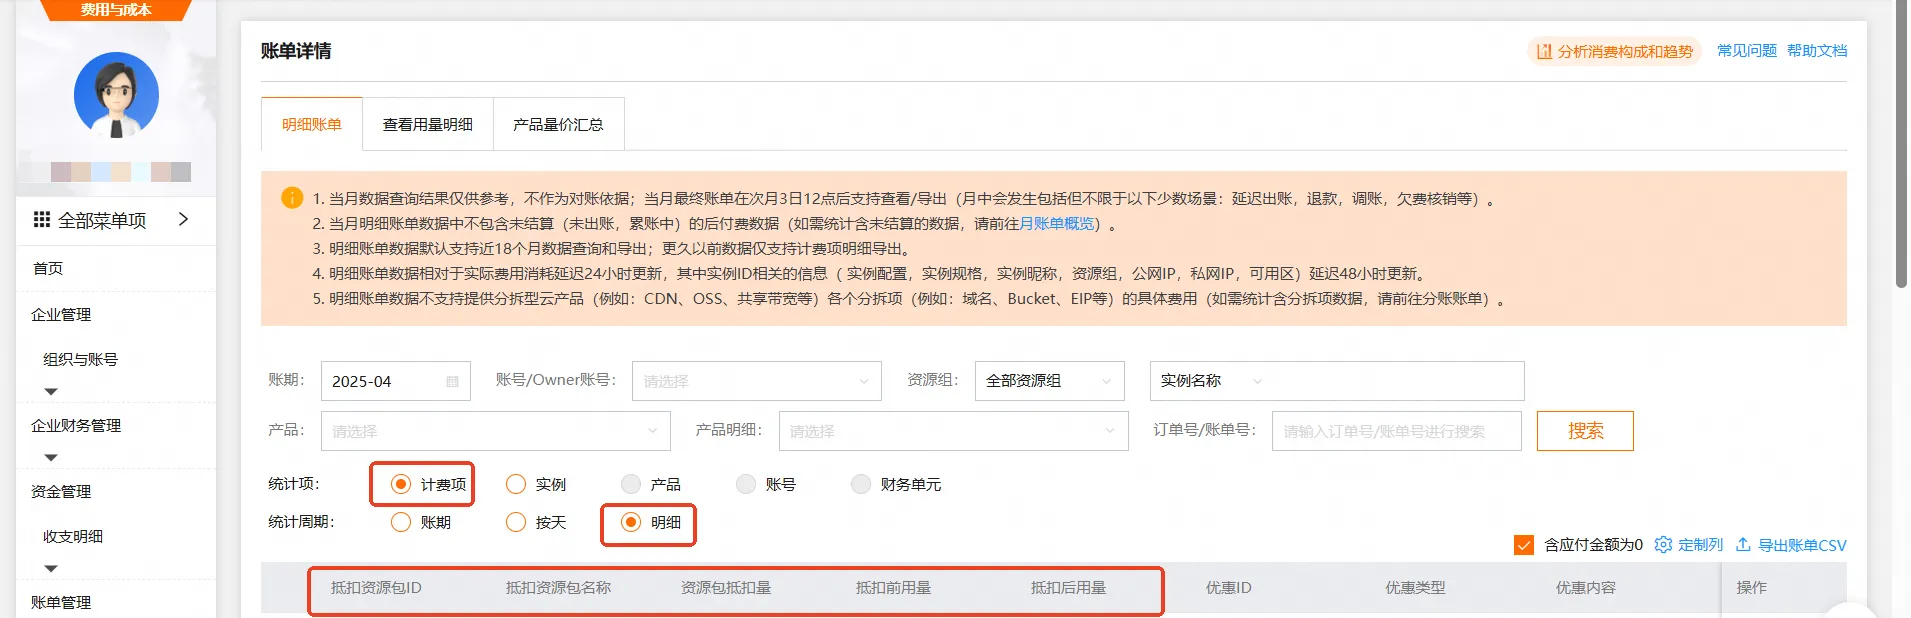This screenshot has width=1911, height=618.
Task: Switch to 查看用量明细 tab
Action: (428, 124)
